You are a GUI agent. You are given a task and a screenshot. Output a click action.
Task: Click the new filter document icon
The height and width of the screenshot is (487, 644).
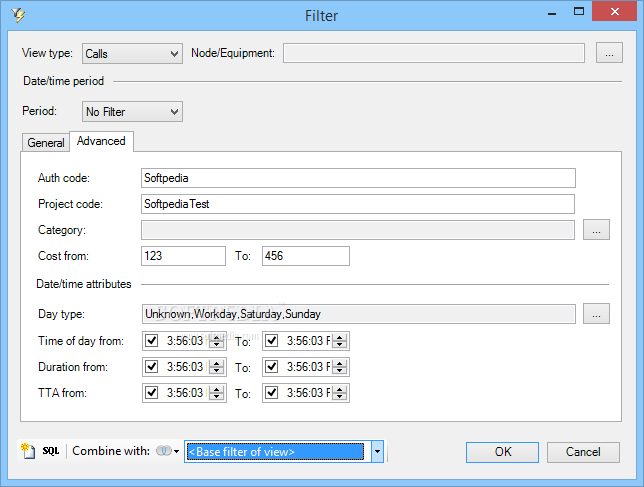(28, 451)
